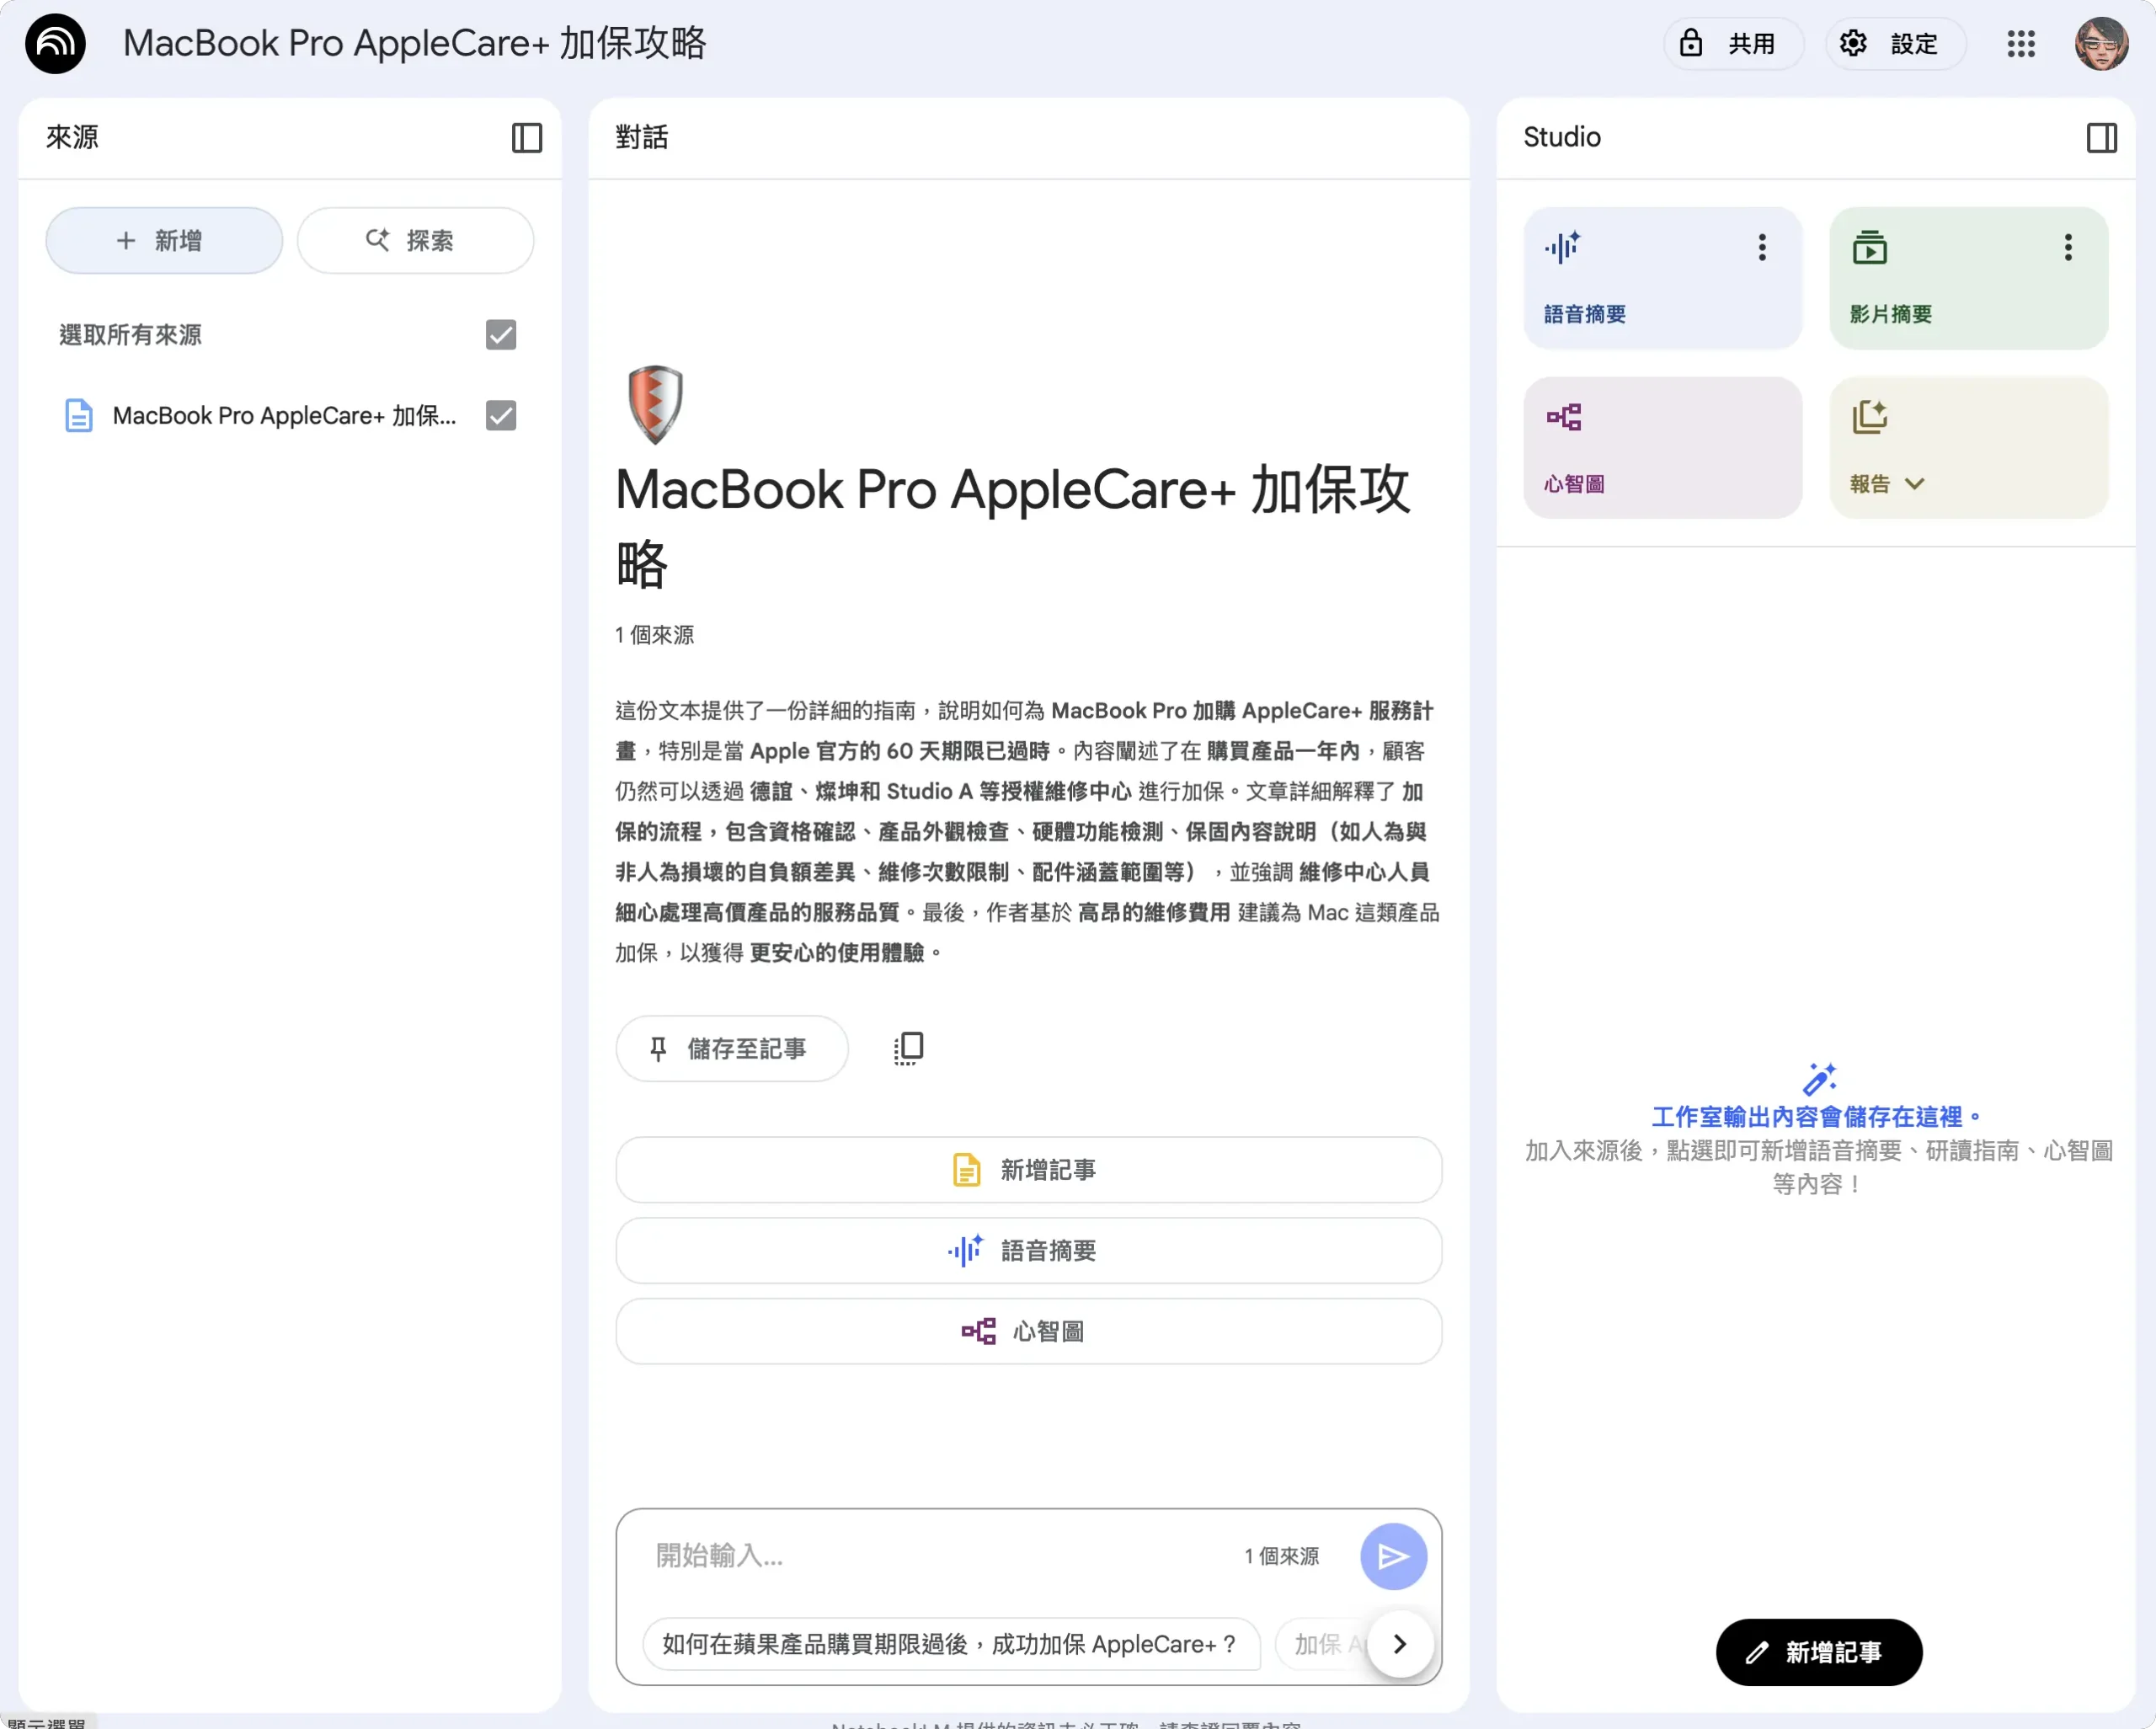The image size is (2156, 1729).
Task: Select suggested question 如何在蘋果產品購買期限過後
Action: pos(950,1644)
